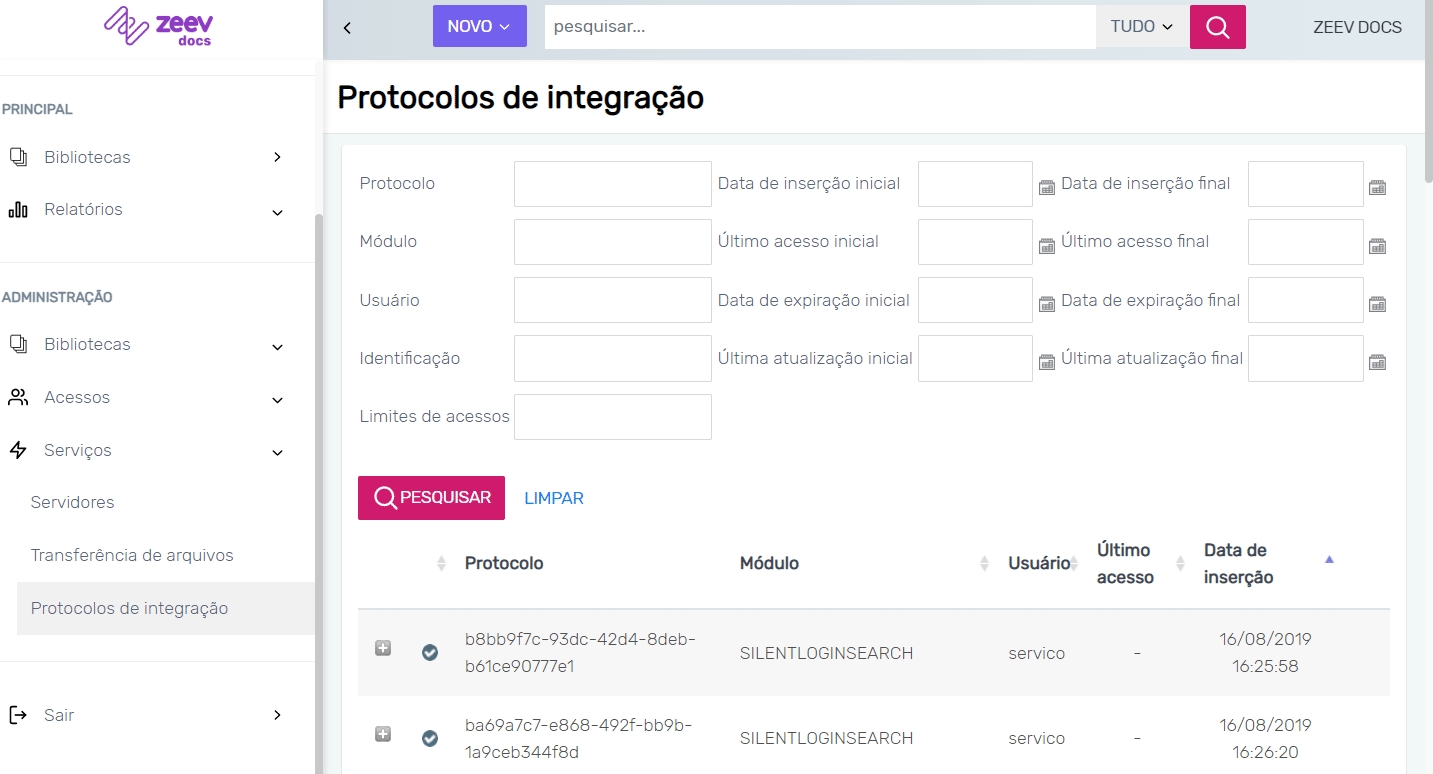Open the TUDO search filter dropdown

(1142, 27)
